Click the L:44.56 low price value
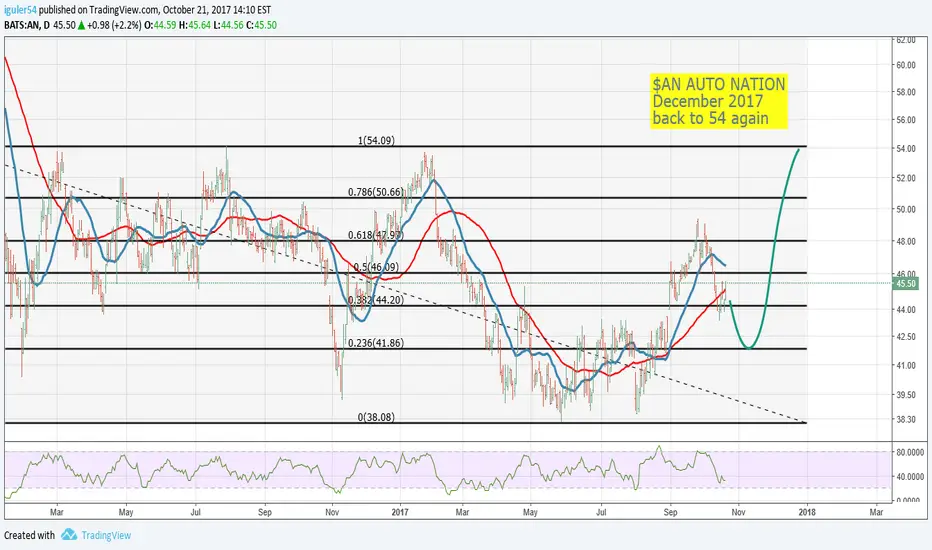 pos(228,25)
